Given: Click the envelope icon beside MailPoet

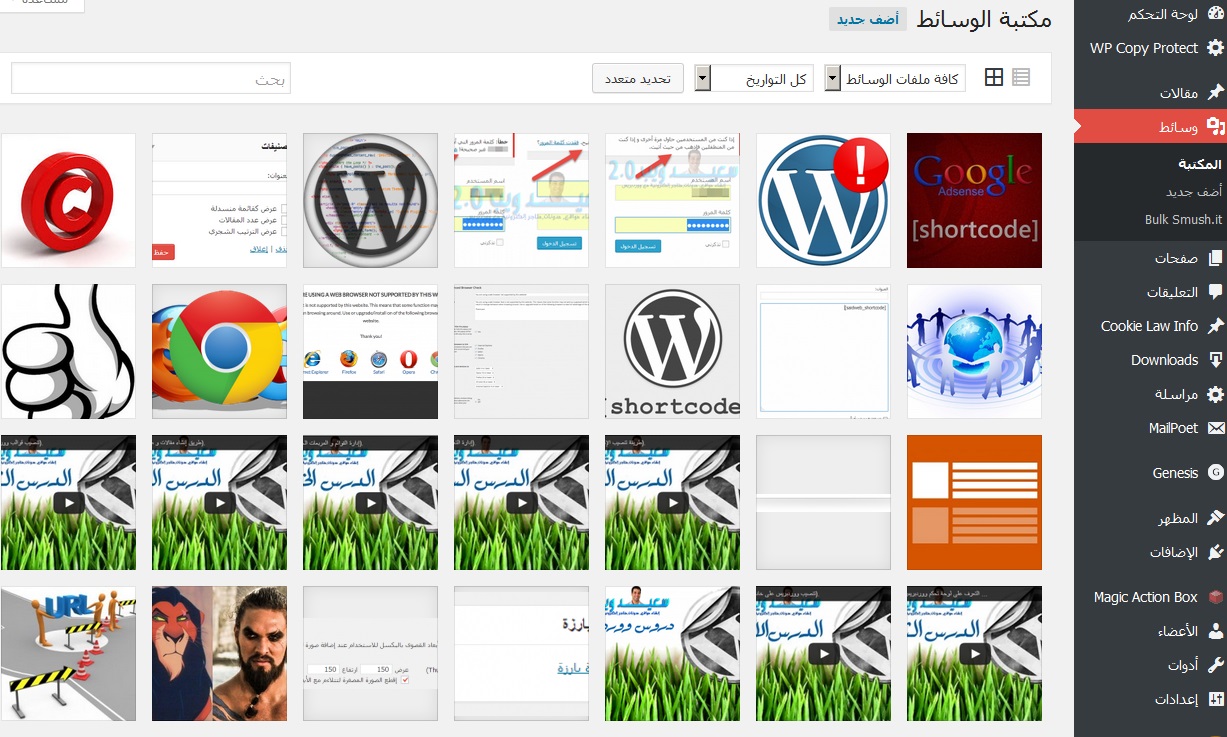Looking at the screenshot, I should click(x=1215, y=428).
